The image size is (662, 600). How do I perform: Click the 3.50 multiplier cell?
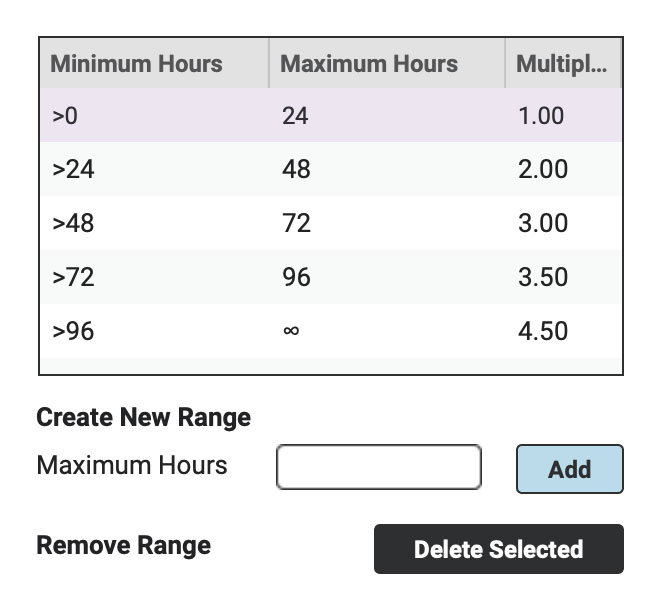coord(564,277)
